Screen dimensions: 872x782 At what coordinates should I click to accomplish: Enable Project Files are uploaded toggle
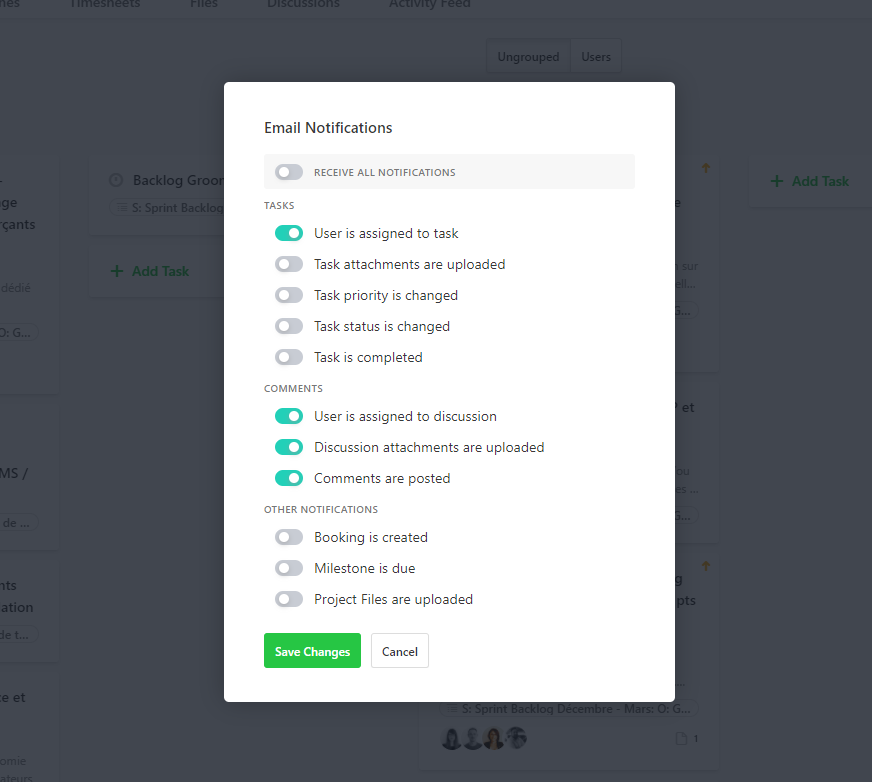pos(289,599)
